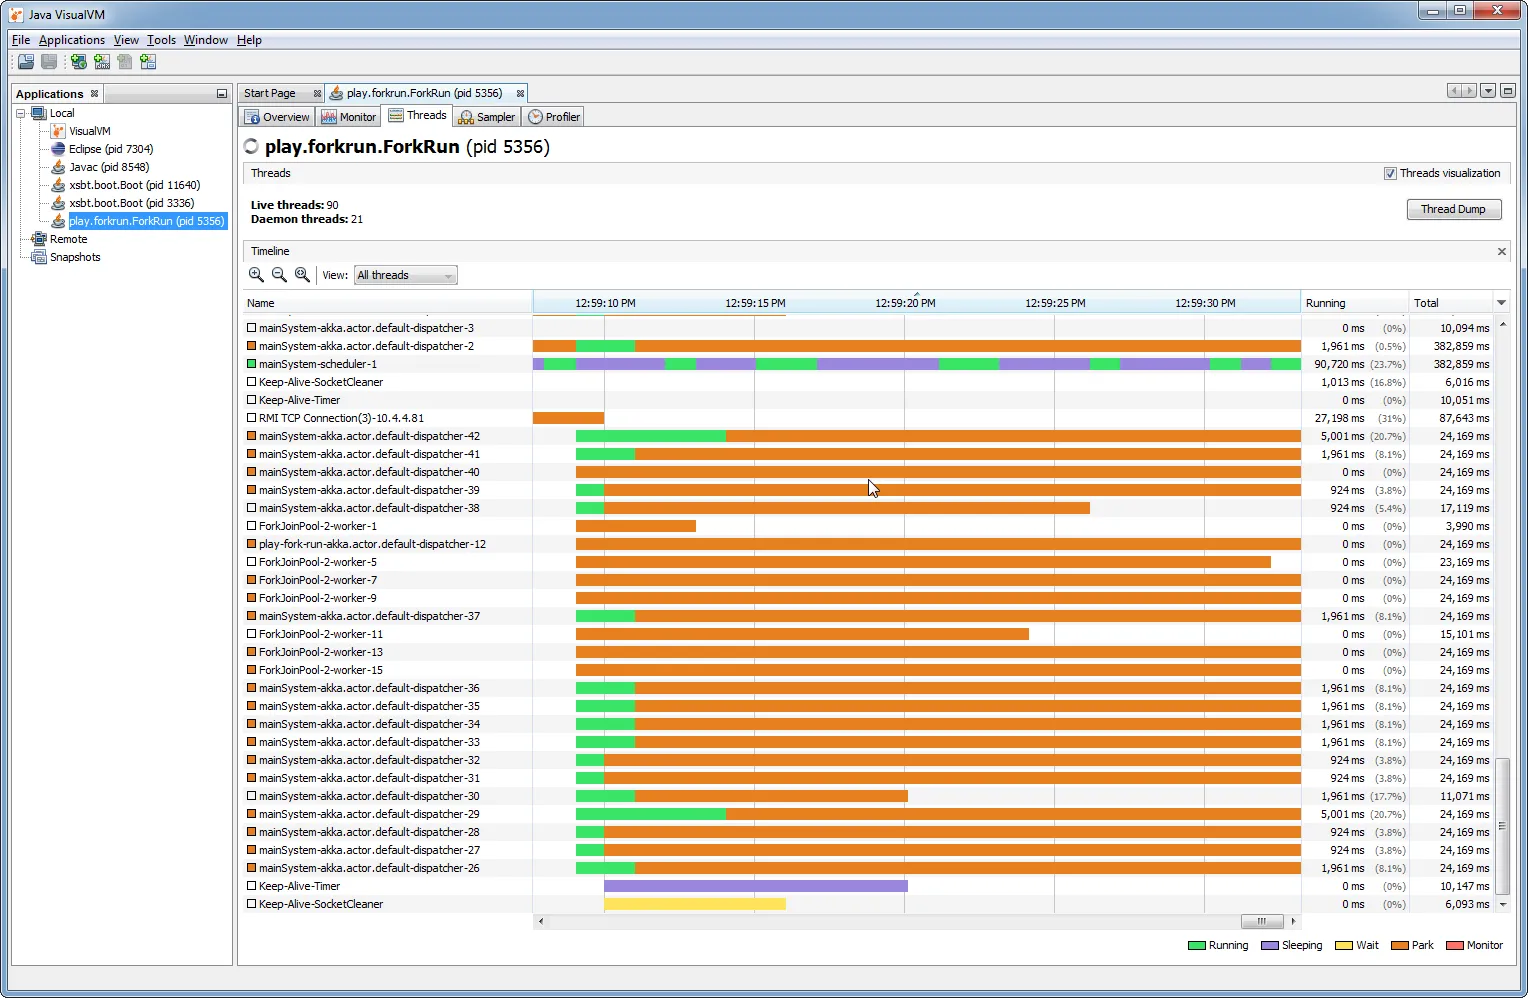
Task: Click the '27,198 ms' running time value
Action: [x=1339, y=418]
